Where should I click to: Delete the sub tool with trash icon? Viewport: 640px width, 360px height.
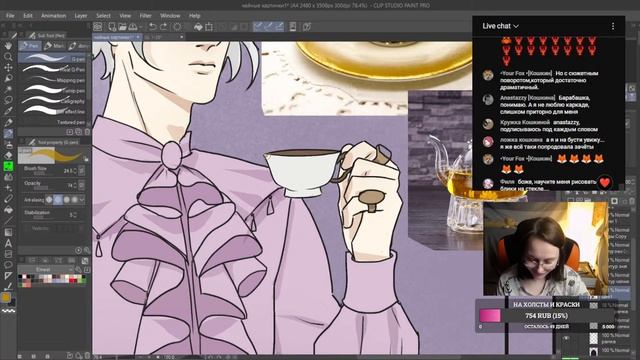click(87, 131)
